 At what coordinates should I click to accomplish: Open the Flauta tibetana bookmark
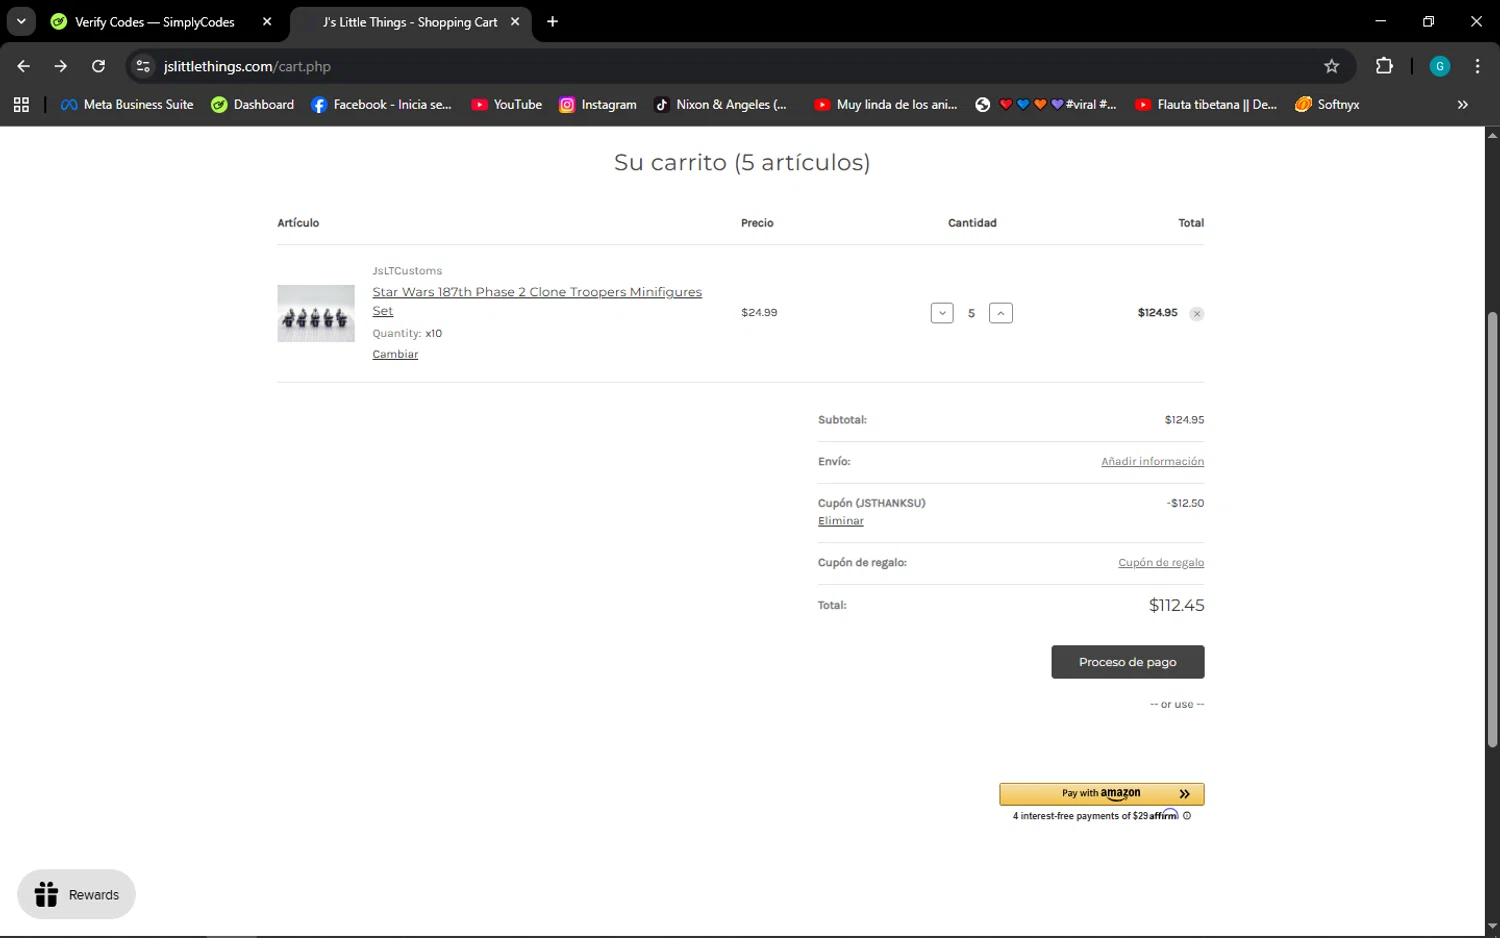pyautogui.click(x=1206, y=104)
